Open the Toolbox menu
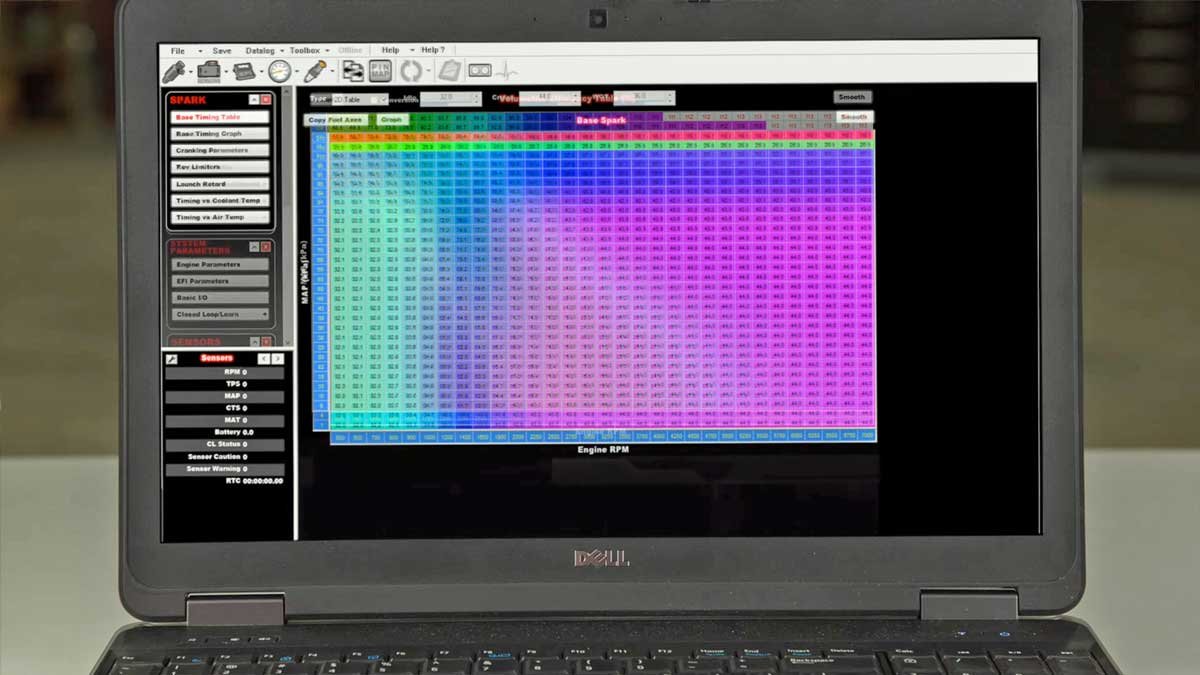 click(x=304, y=50)
